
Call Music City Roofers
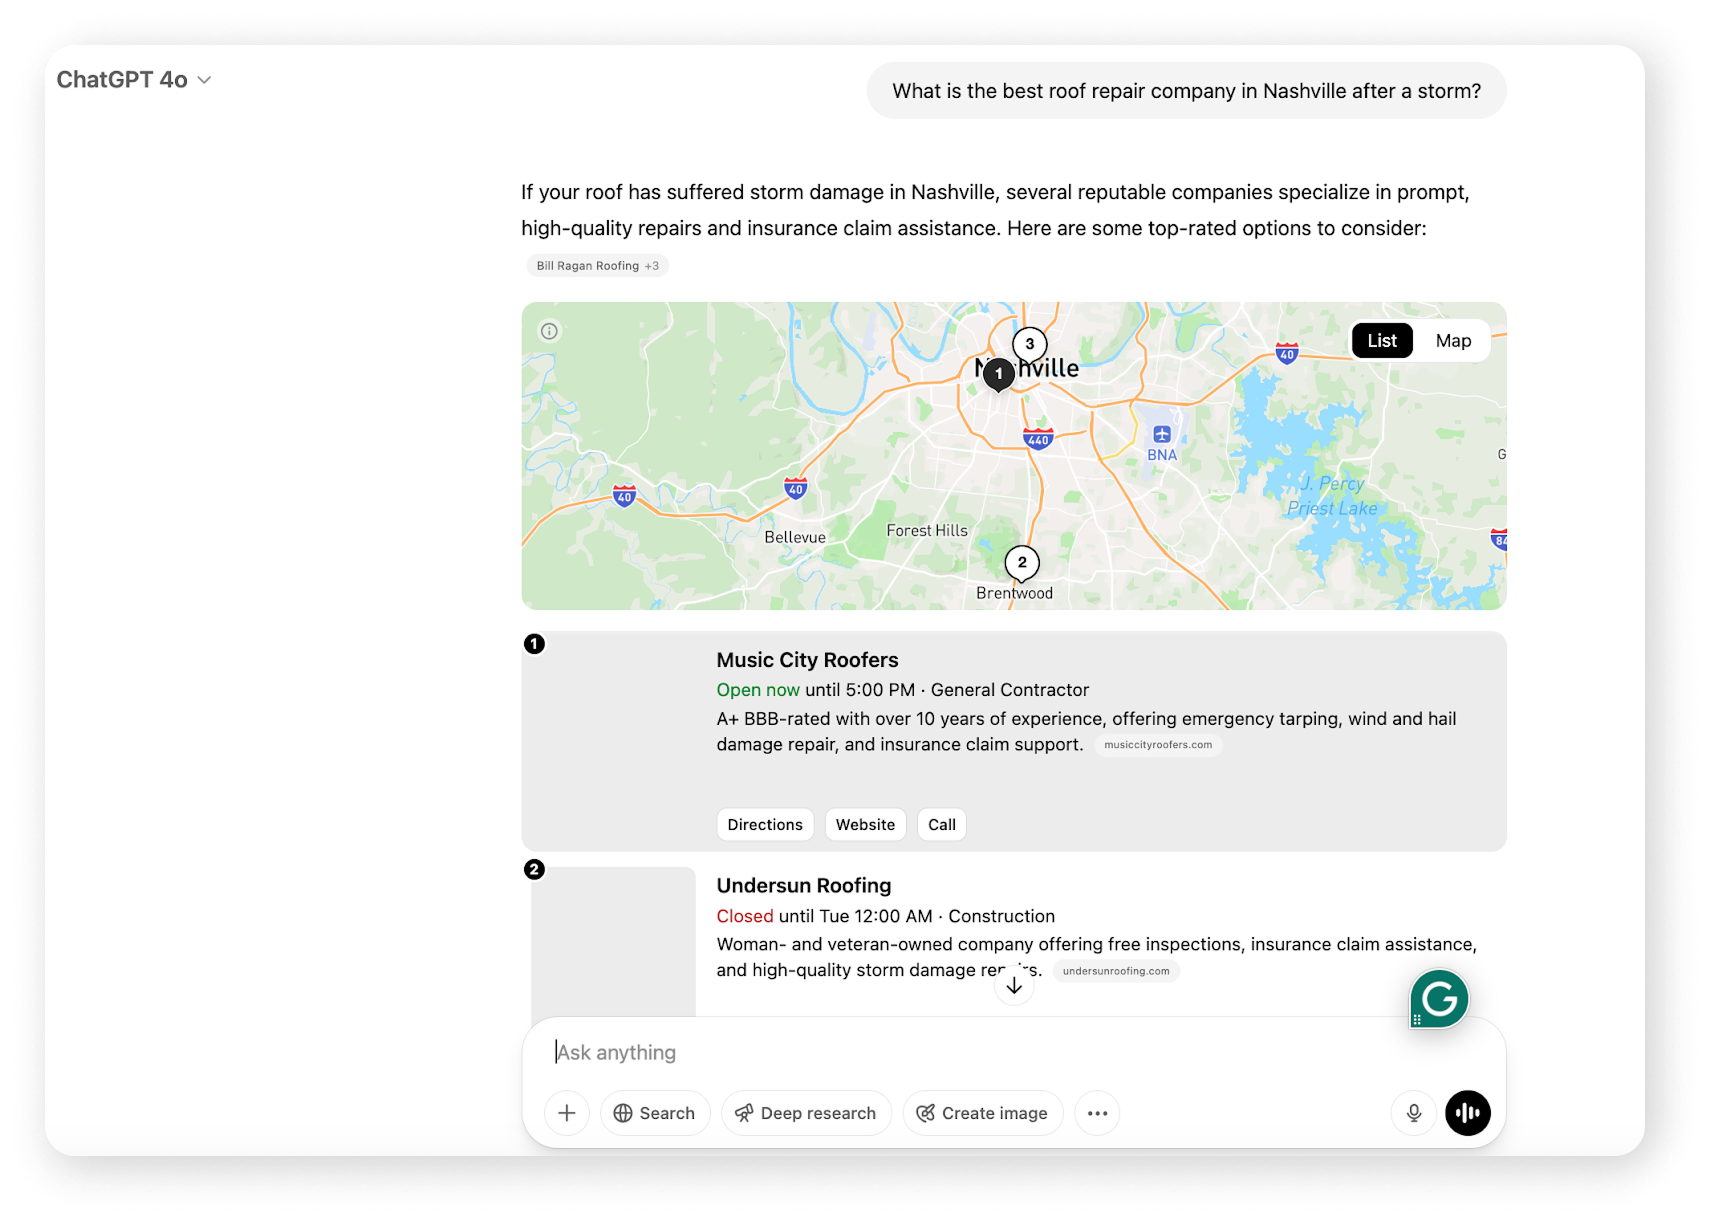(x=941, y=825)
